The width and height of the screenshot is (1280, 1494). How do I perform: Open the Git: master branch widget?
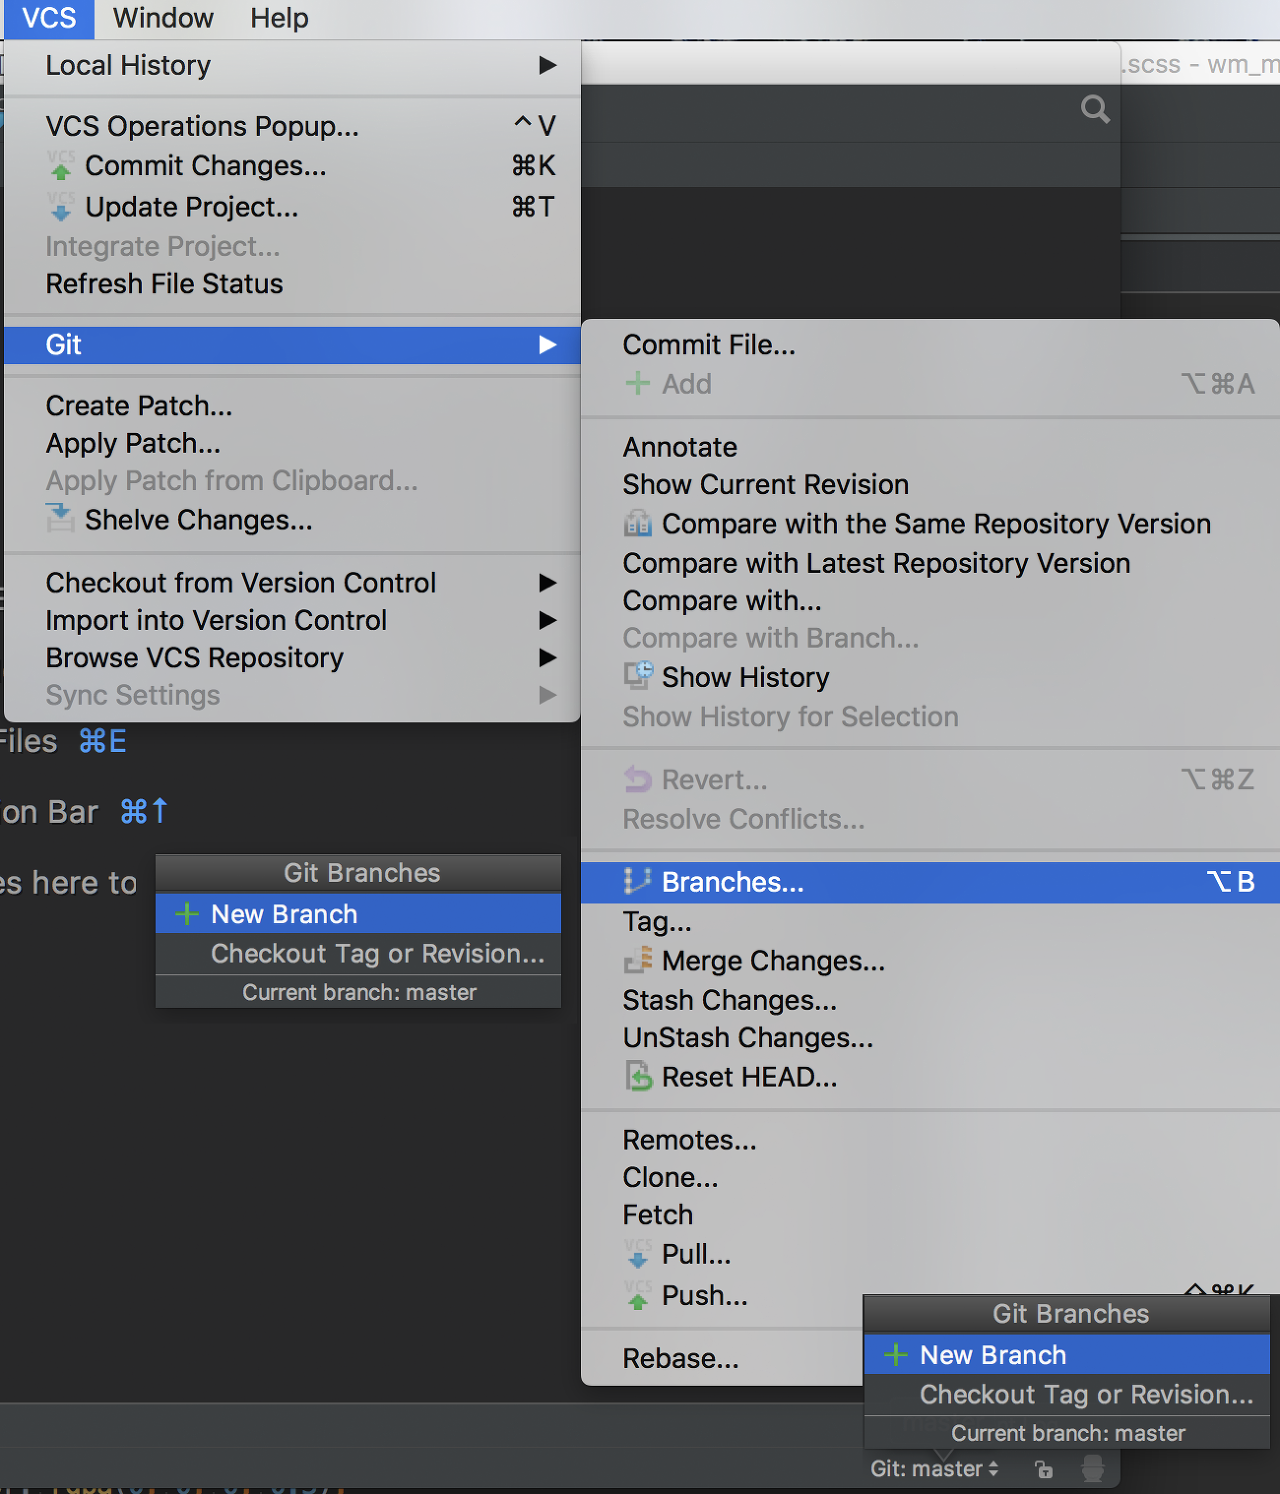(934, 1469)
